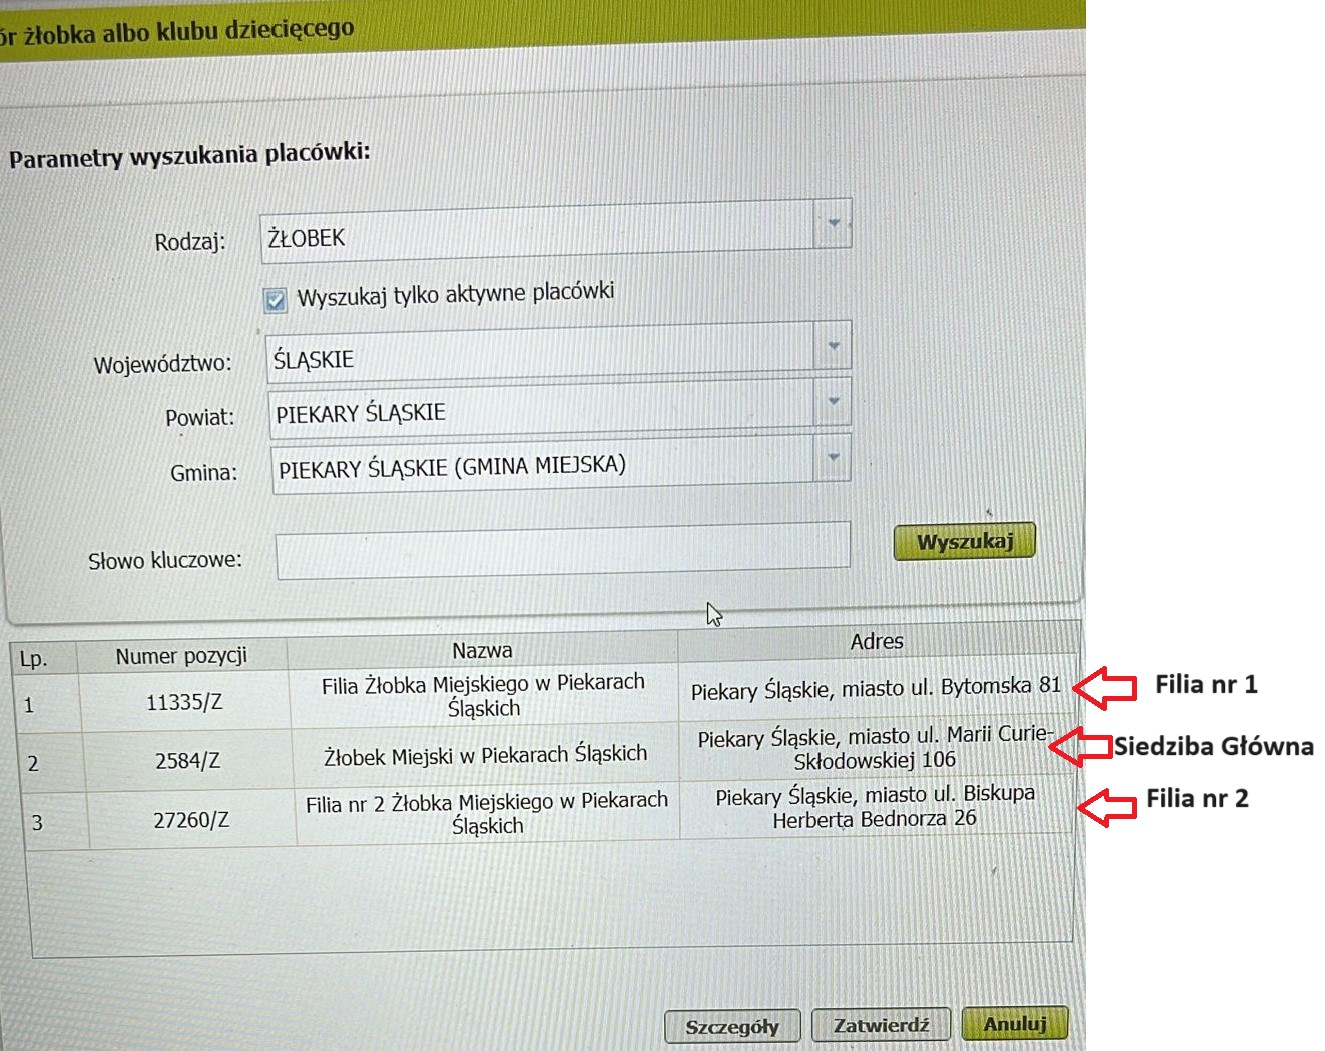
Task: Click 'Żłobek Miejski w Piekarach Śląskich' name cell
Action: pos(486,755)
